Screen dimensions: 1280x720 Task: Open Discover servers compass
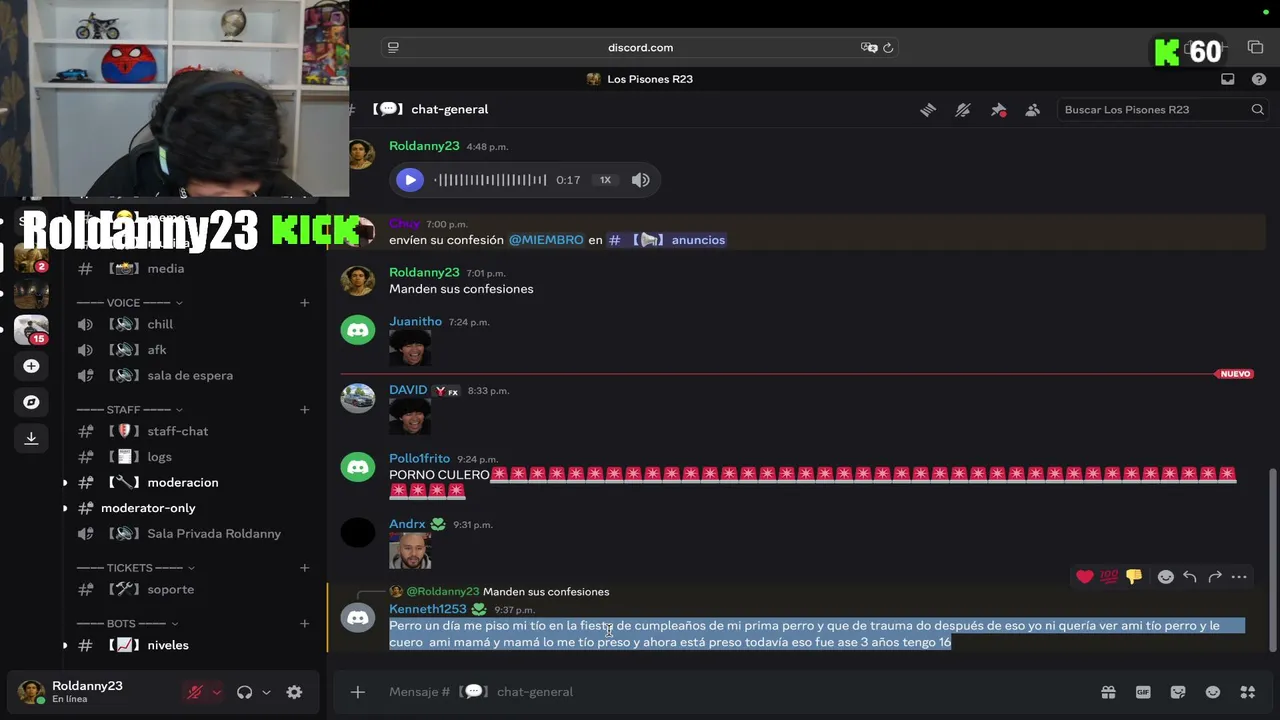(31, 402)
